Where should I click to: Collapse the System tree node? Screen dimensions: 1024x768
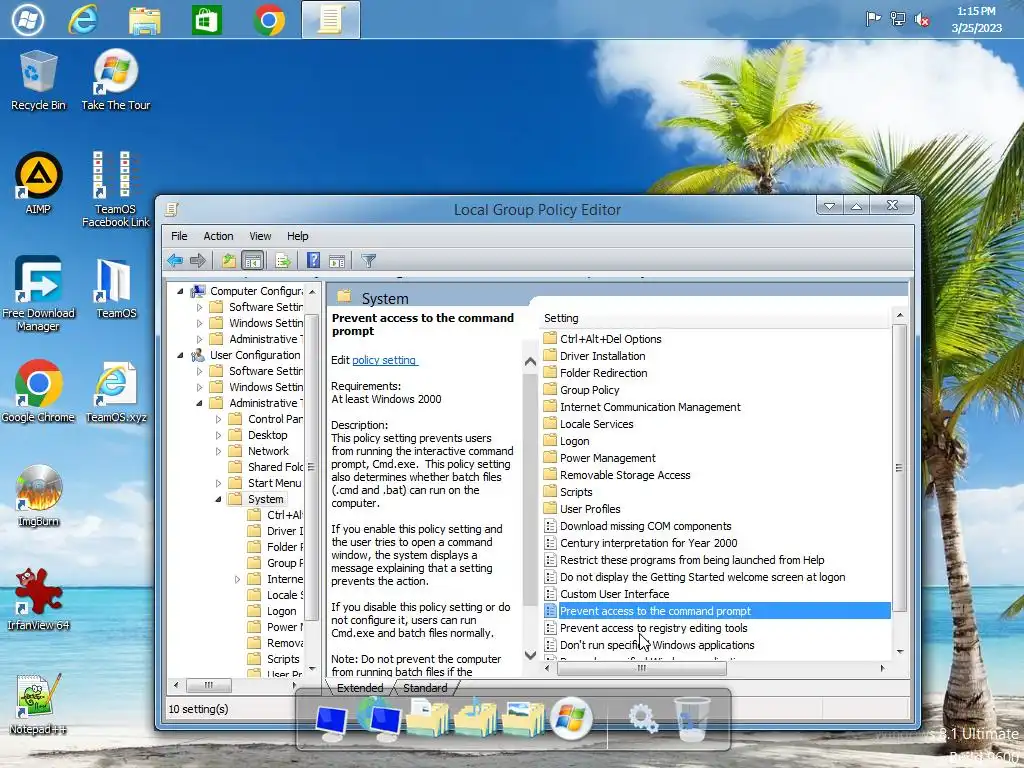[218, 499]
